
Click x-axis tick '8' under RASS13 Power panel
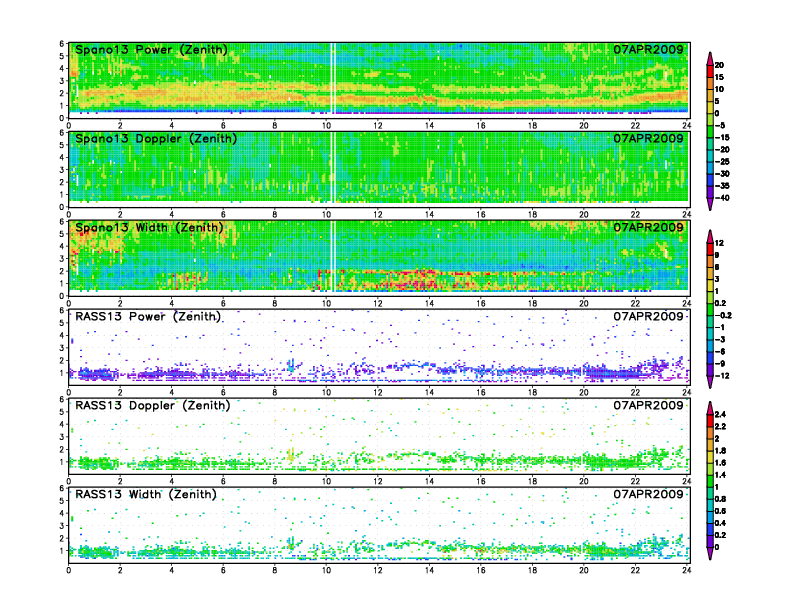tap(274, 392)
